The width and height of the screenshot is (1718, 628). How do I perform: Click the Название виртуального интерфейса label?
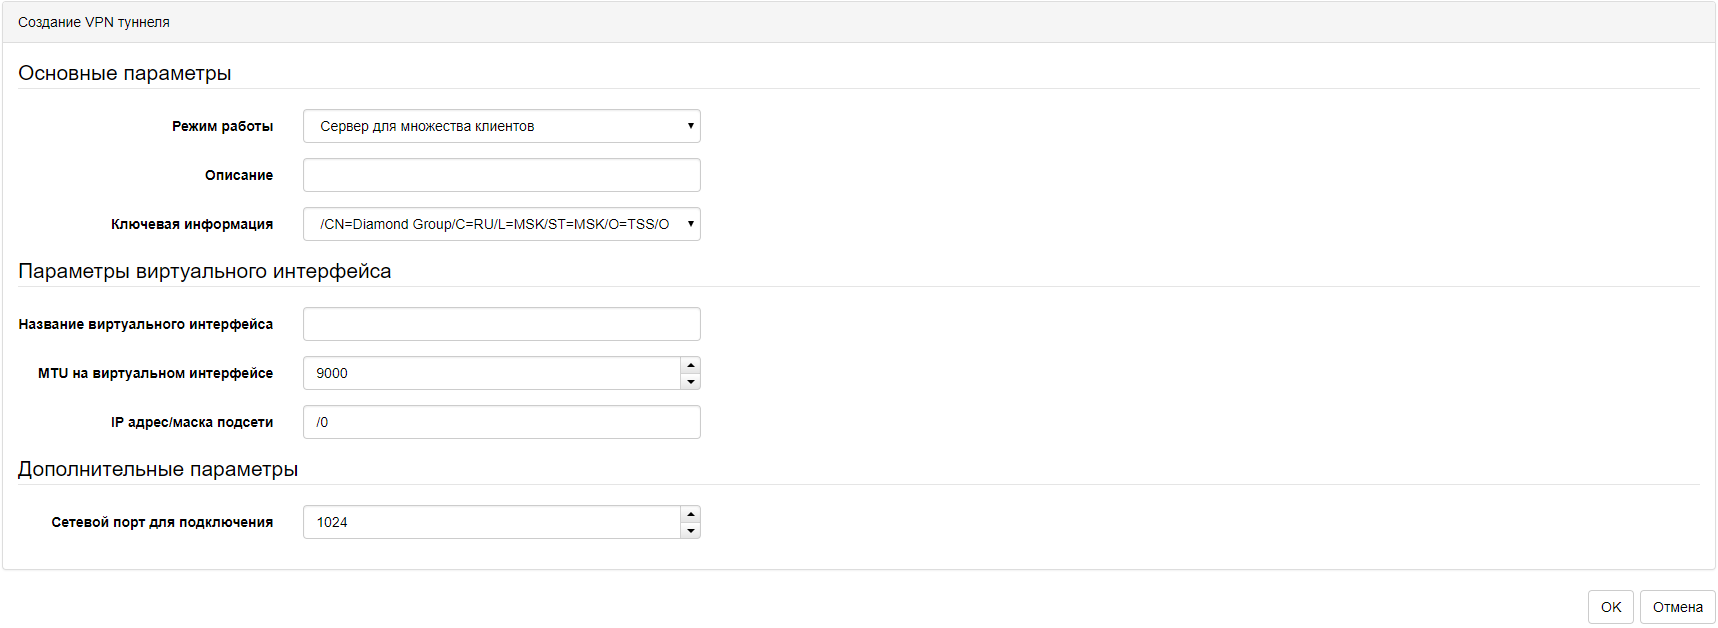pos(145,324)
